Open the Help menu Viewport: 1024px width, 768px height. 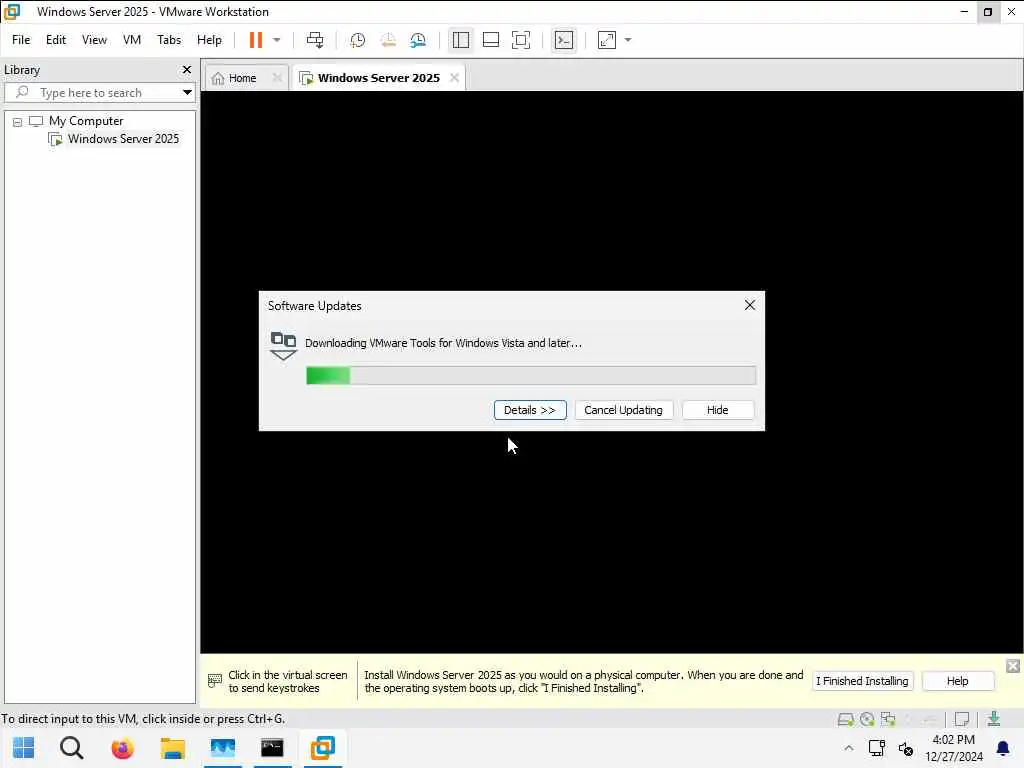209,40
